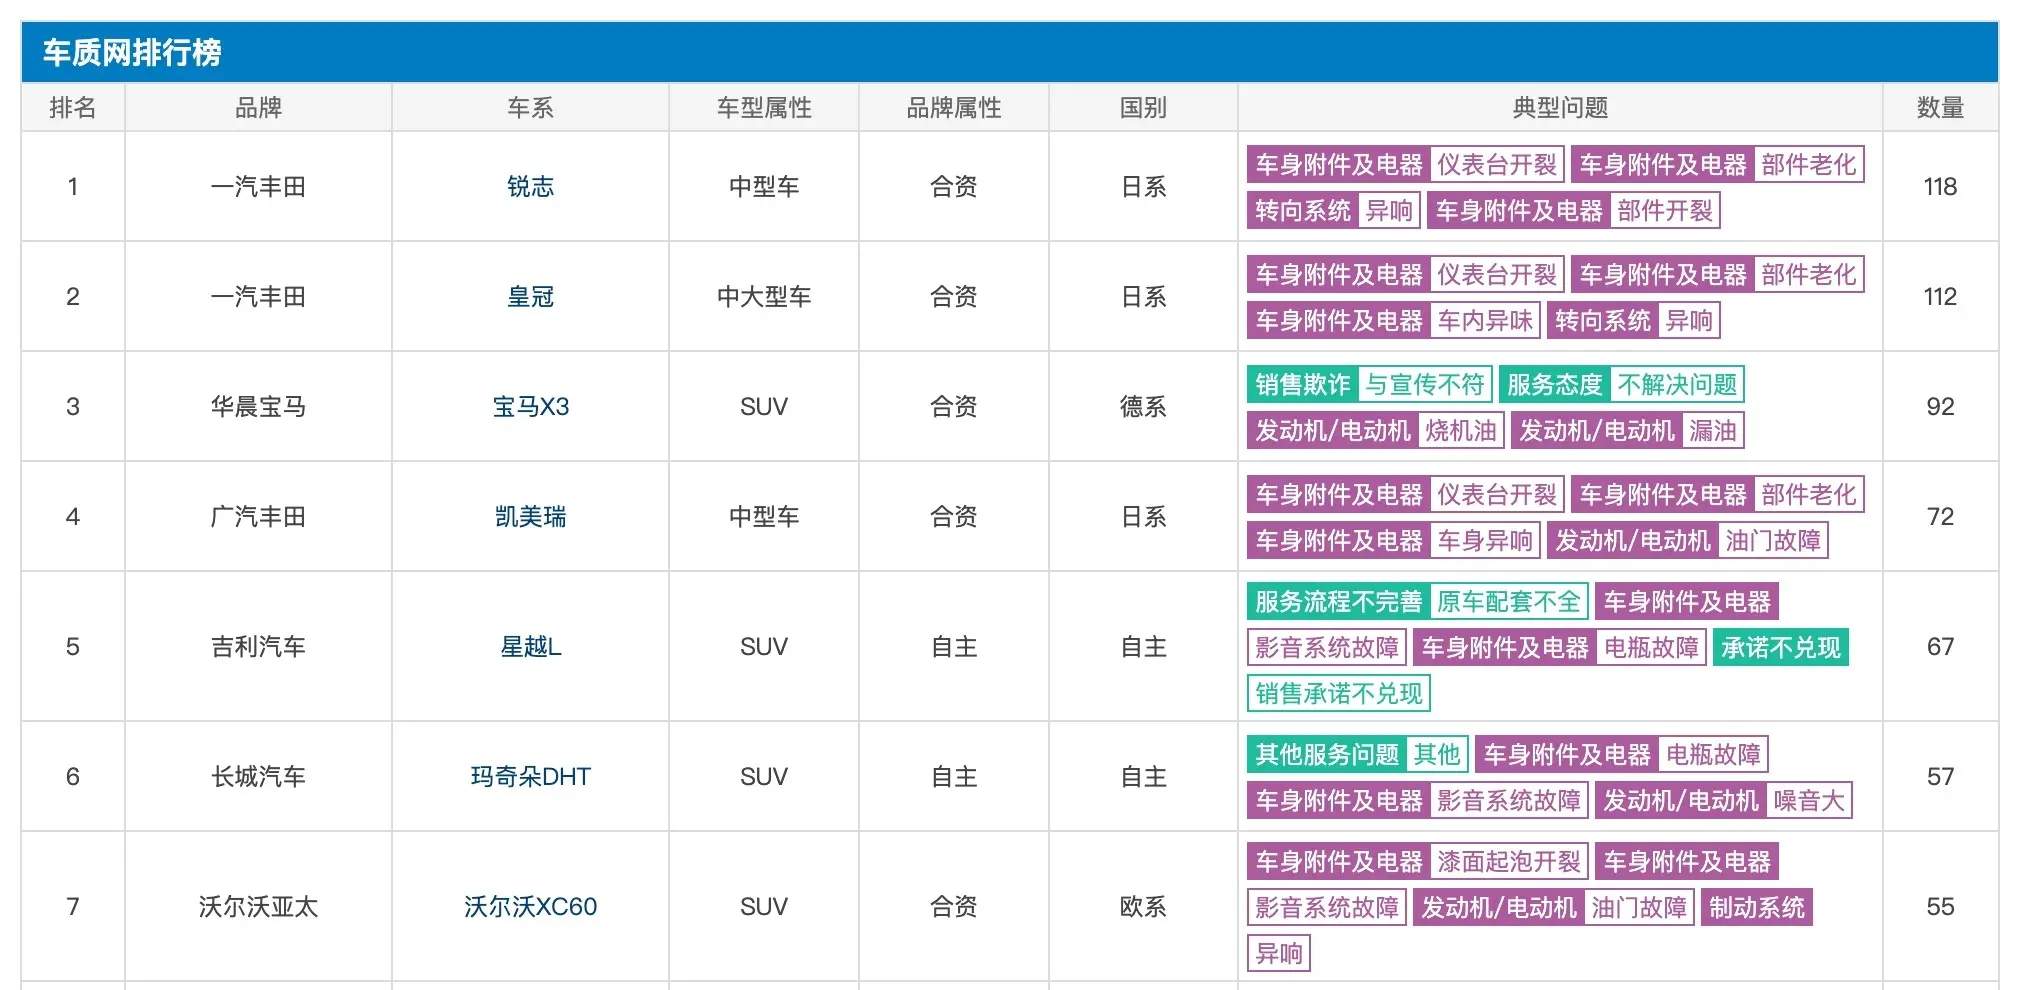This screenshot has height=990, width=2018.
Task: Click the 车型属性 column header
Action: point(764,108)
